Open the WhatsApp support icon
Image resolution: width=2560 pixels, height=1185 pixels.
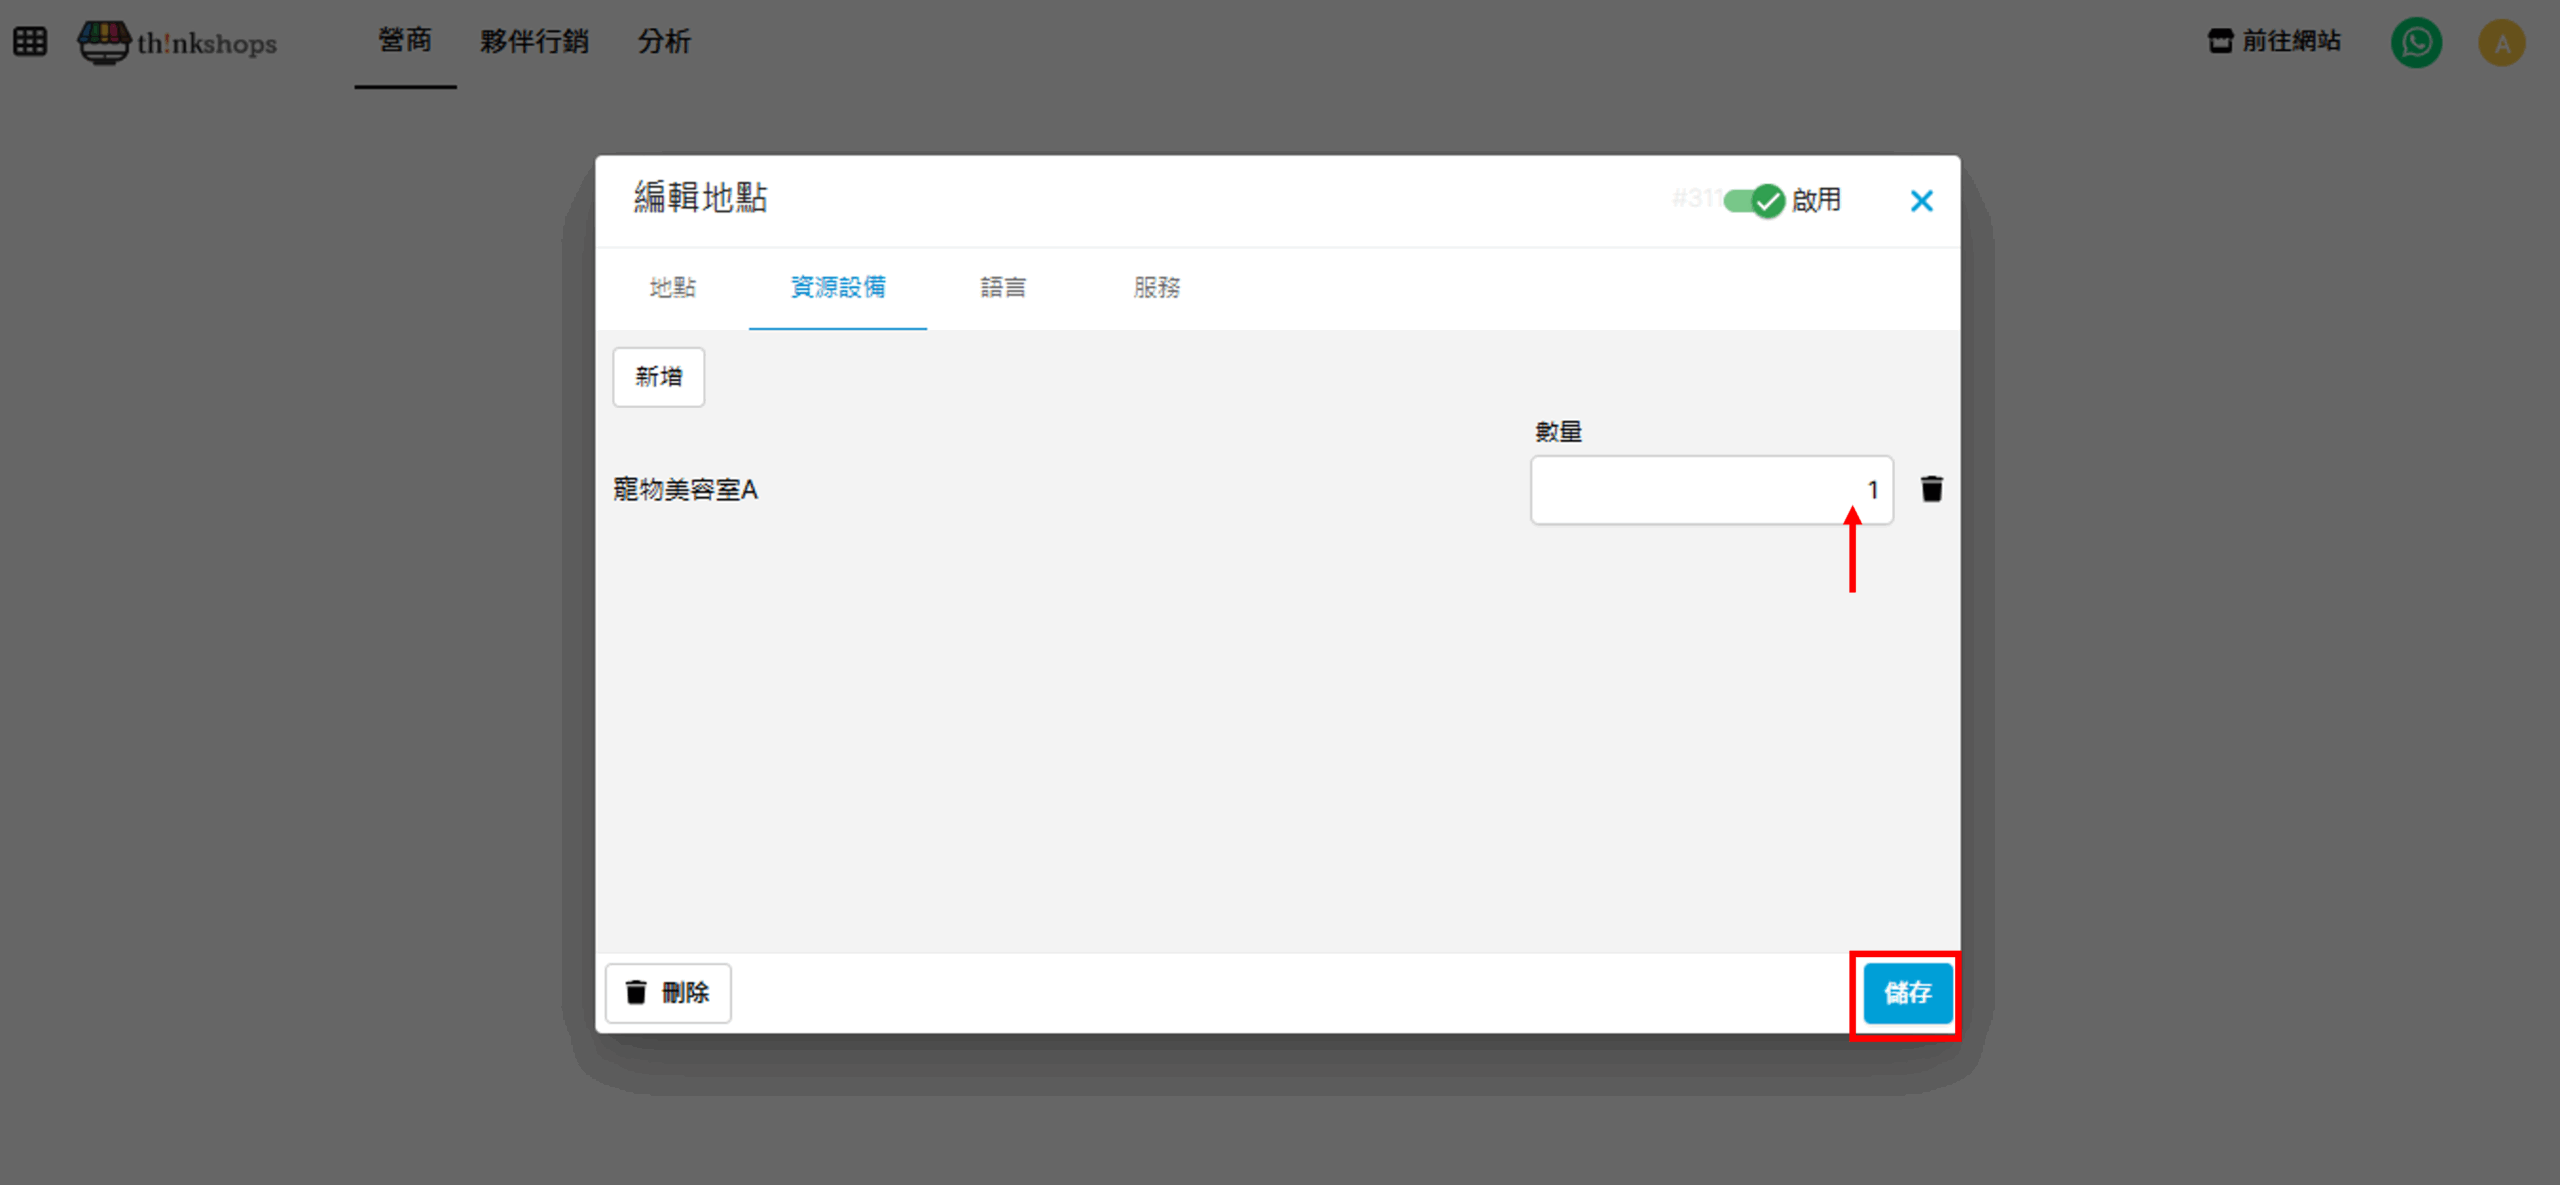2416,42
